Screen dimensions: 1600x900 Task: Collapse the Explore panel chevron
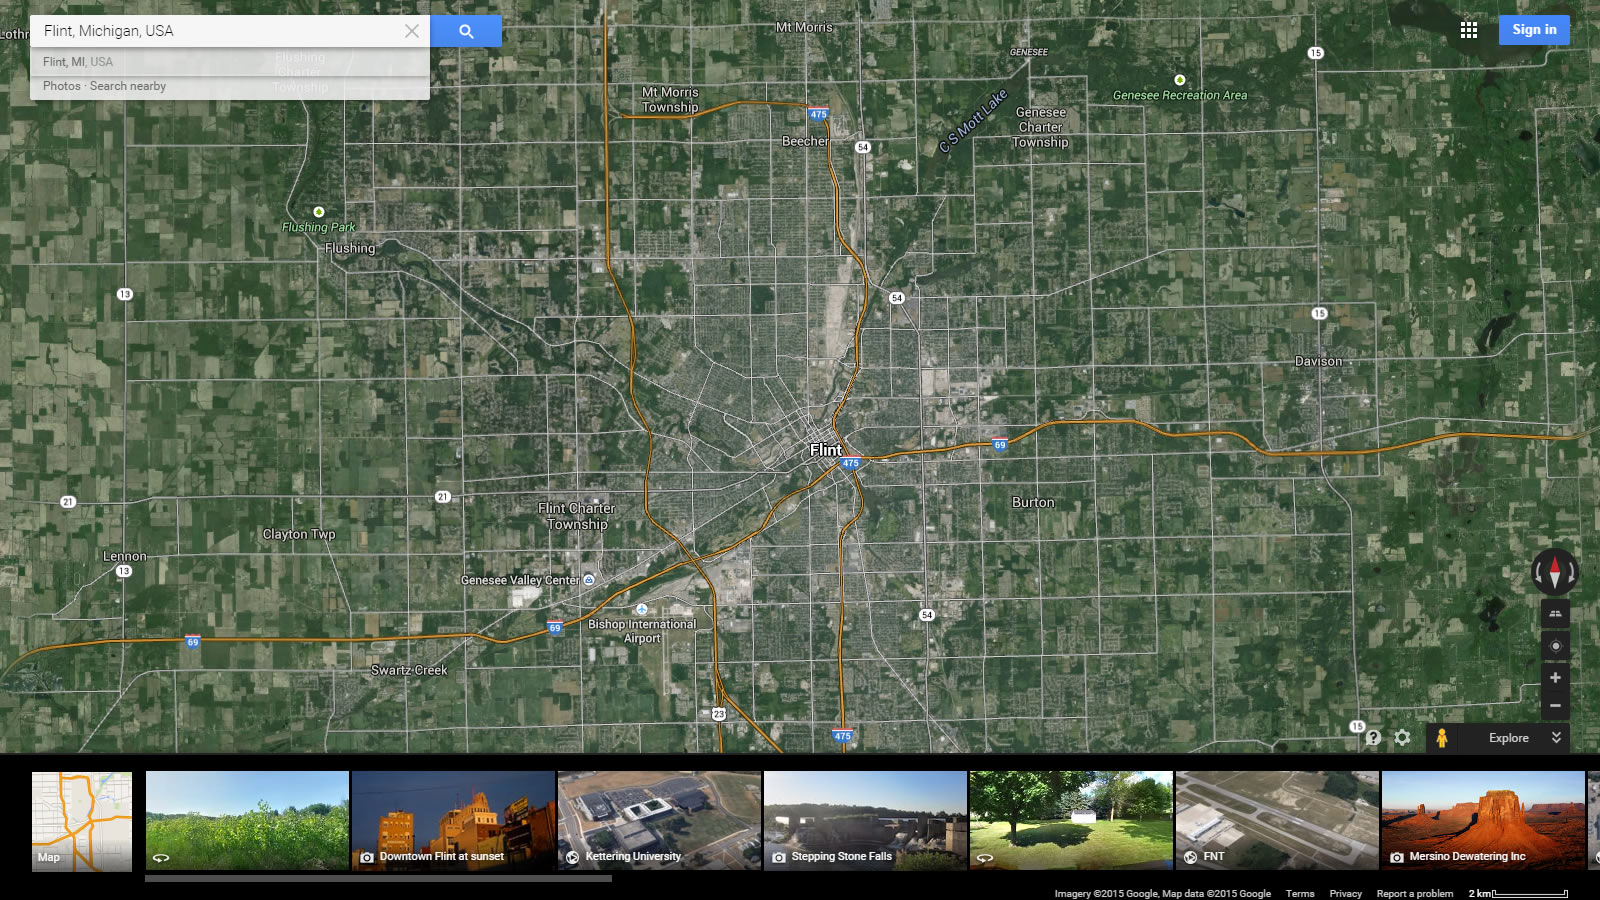(x=1556, y=738)
